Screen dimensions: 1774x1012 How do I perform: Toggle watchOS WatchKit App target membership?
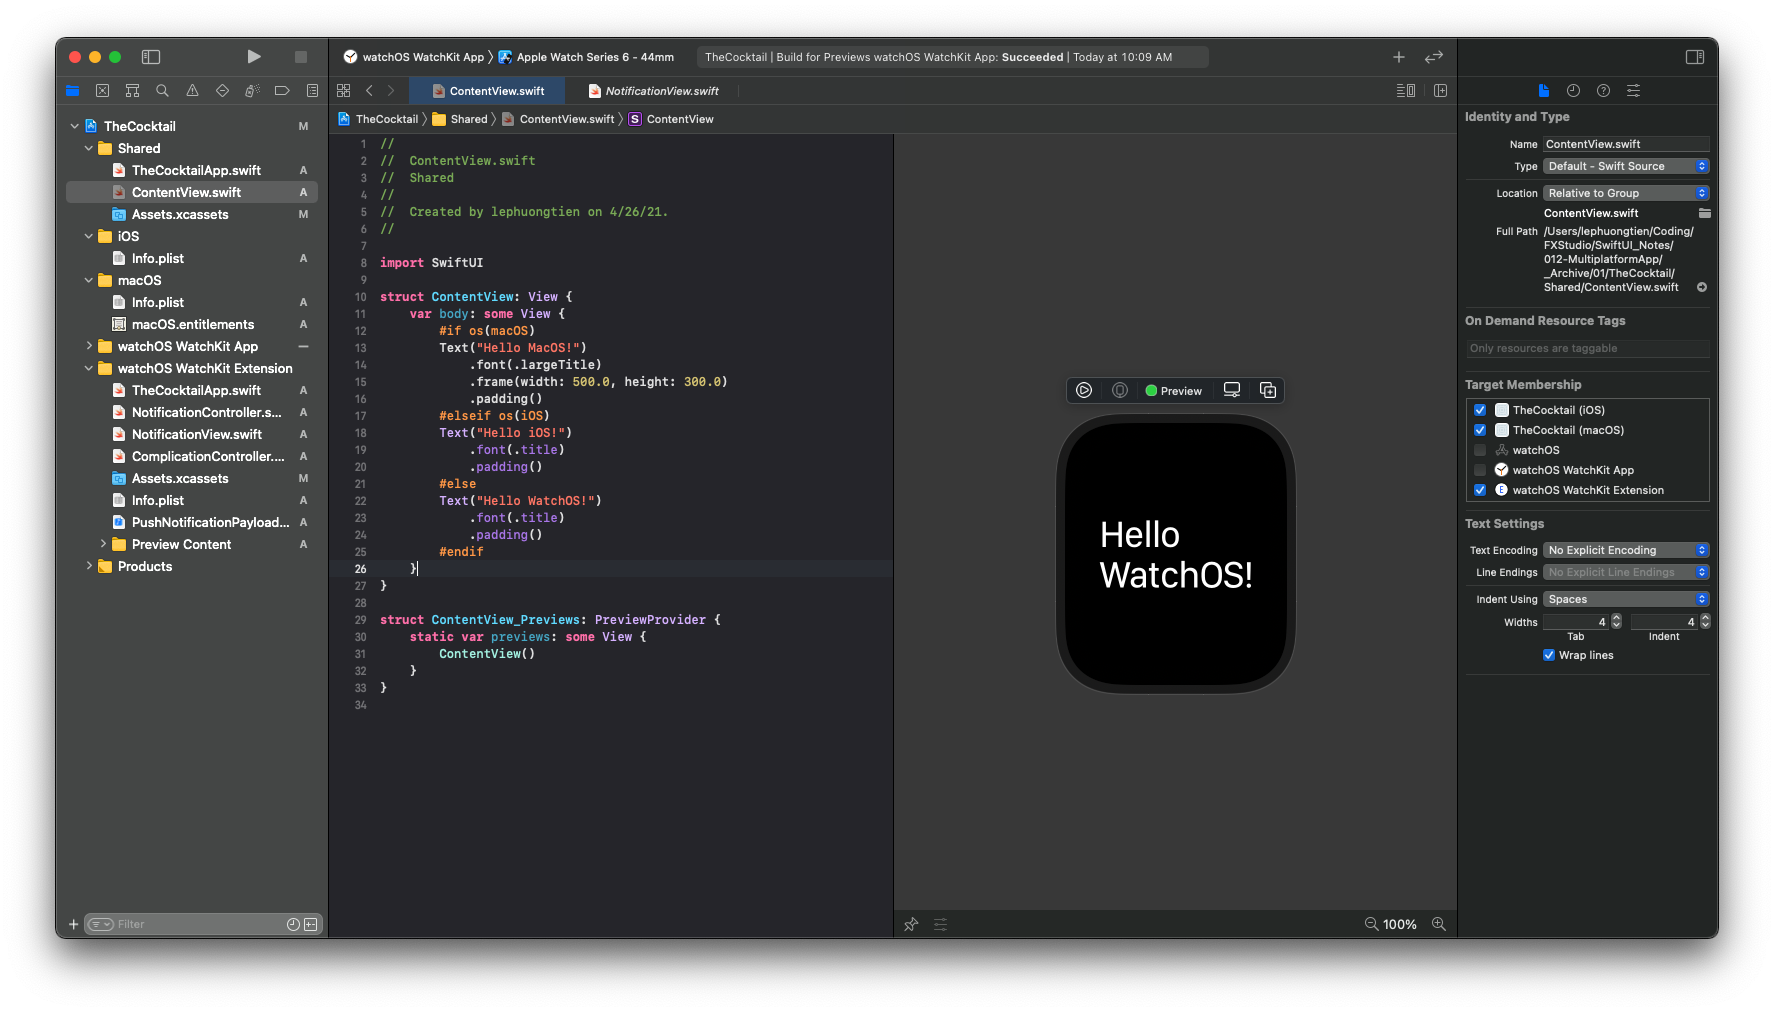1480,470
